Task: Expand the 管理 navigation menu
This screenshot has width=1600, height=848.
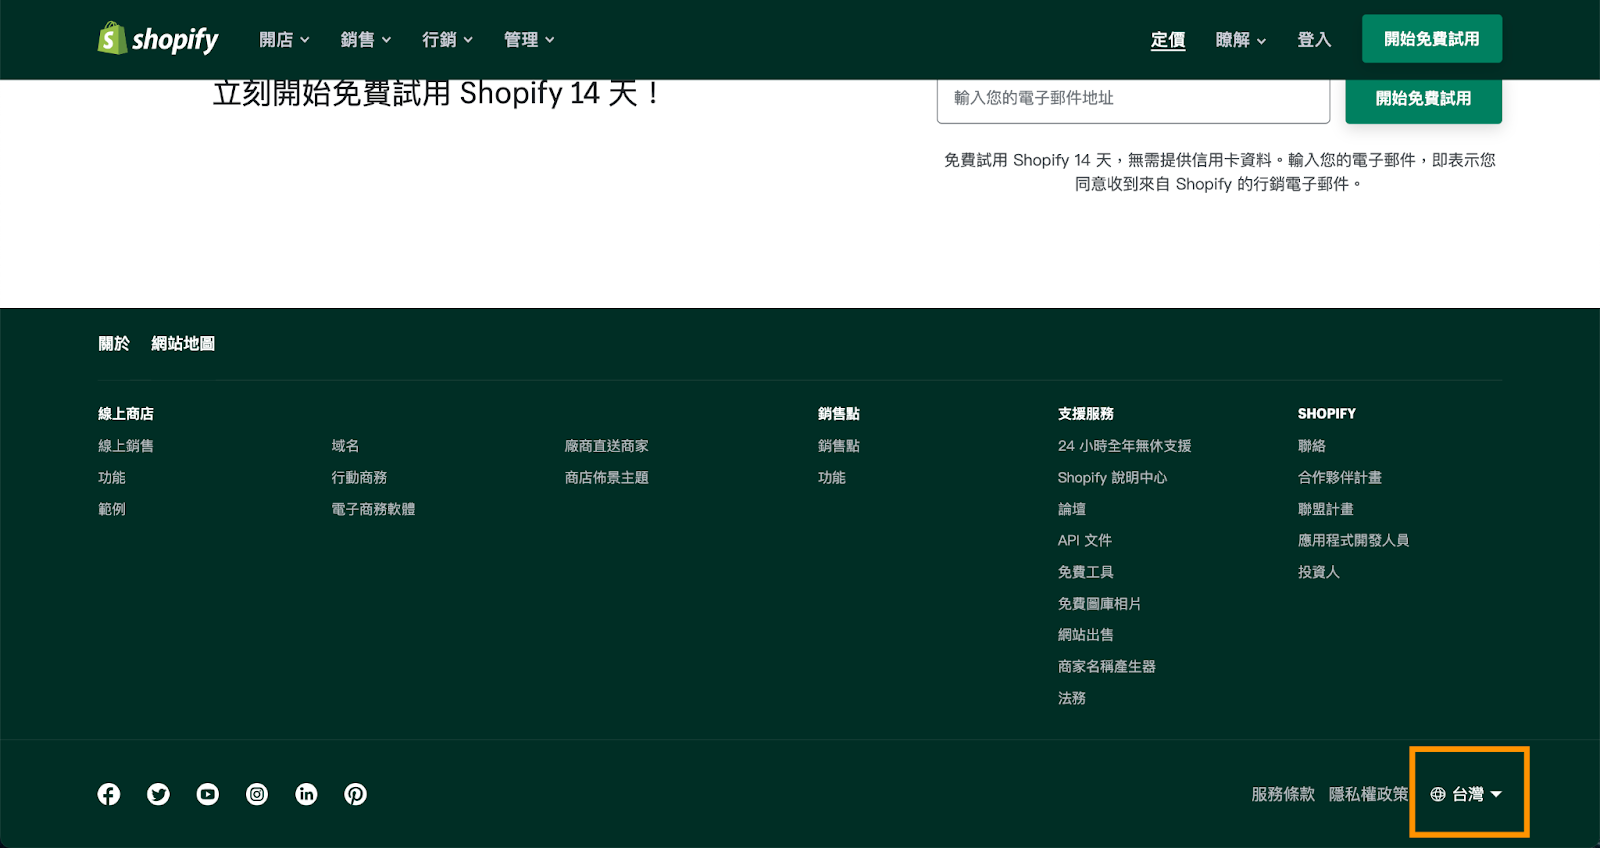Action: (x=529, y=40)
